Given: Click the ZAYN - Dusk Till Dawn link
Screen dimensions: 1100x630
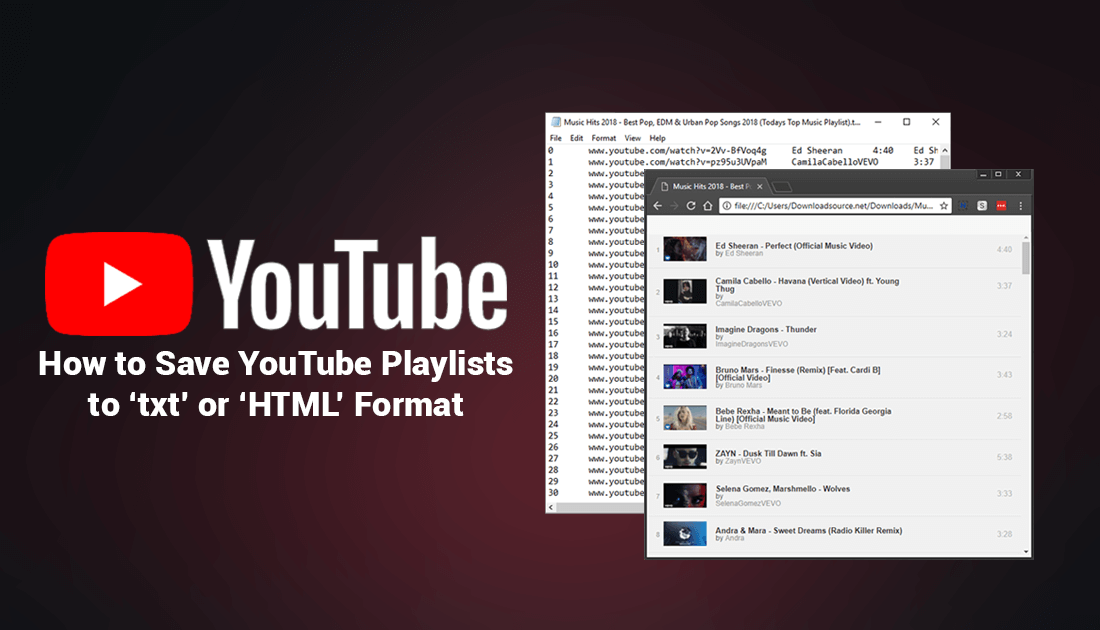Looking at the screenshot, I should (768, 453).
